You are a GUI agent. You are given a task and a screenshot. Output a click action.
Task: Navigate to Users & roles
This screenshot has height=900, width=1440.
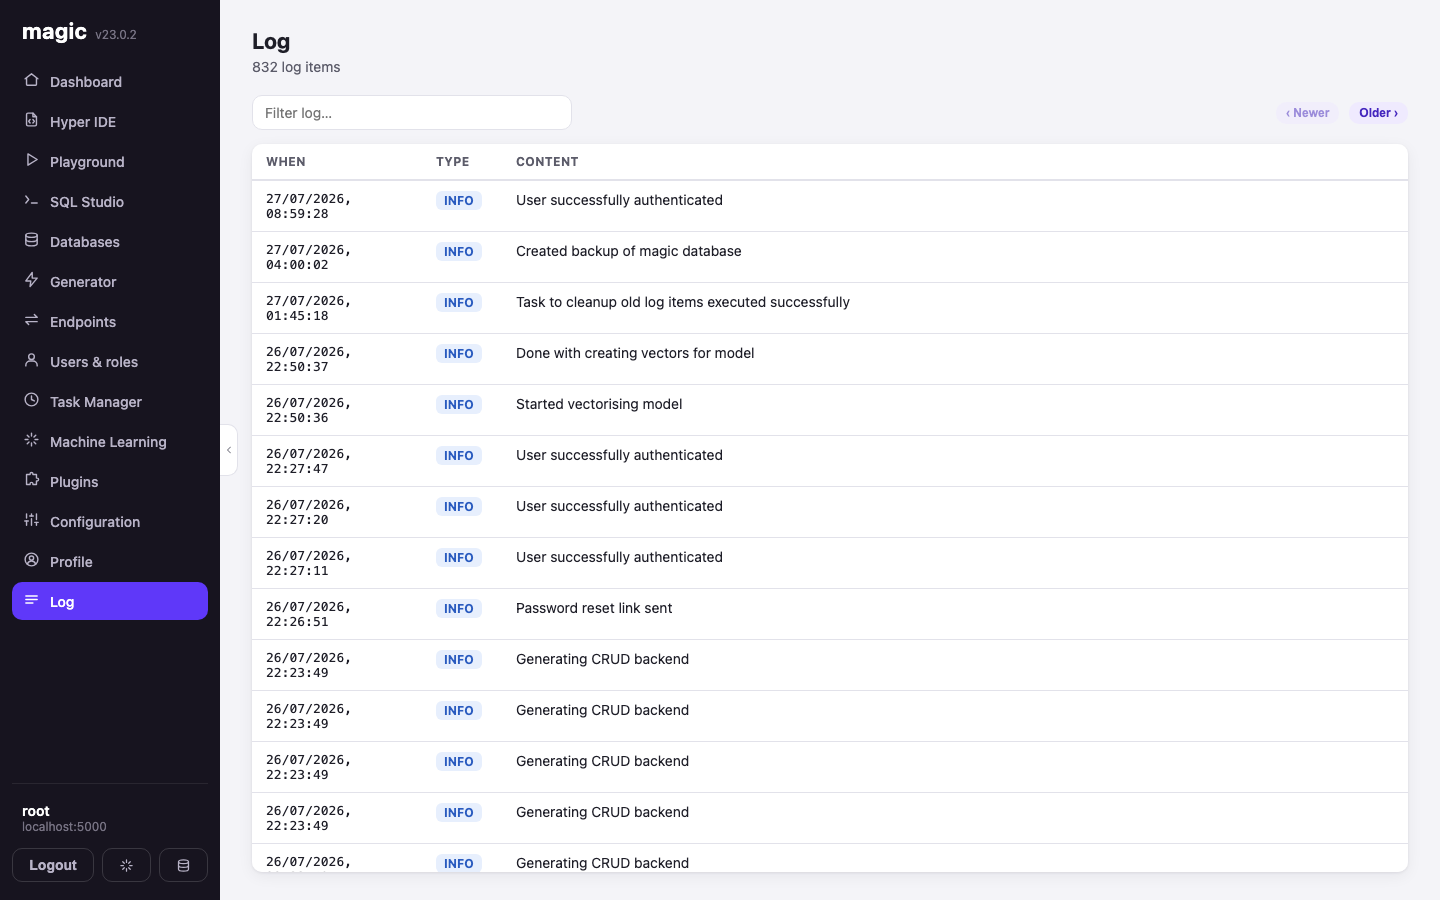tap(110, 361)
